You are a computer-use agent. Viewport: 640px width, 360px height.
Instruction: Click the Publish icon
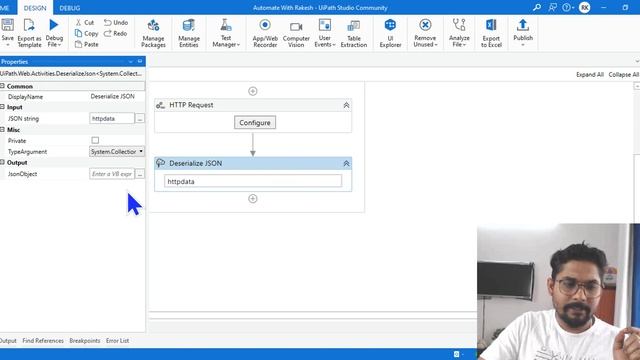tap(522, 25)
